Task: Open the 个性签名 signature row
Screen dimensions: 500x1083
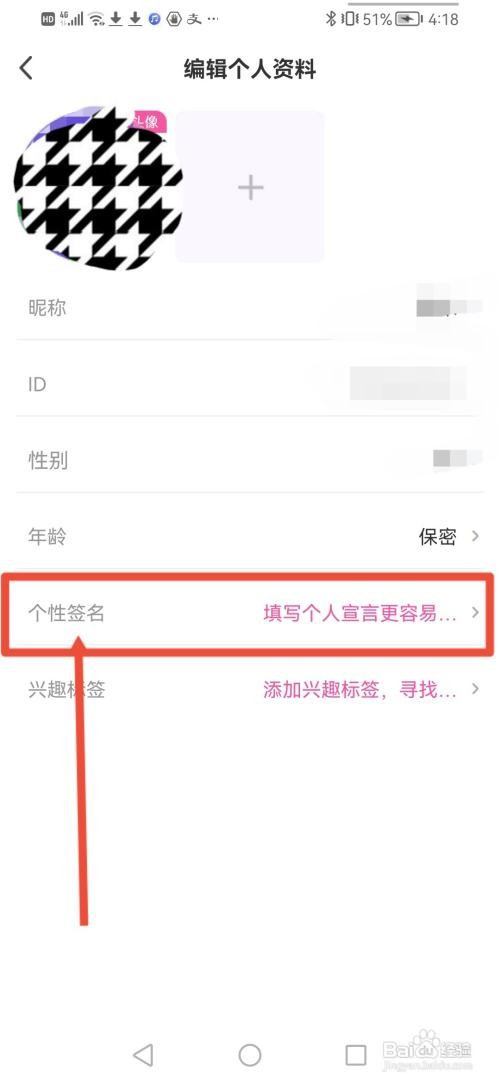Action: [250, 613]
